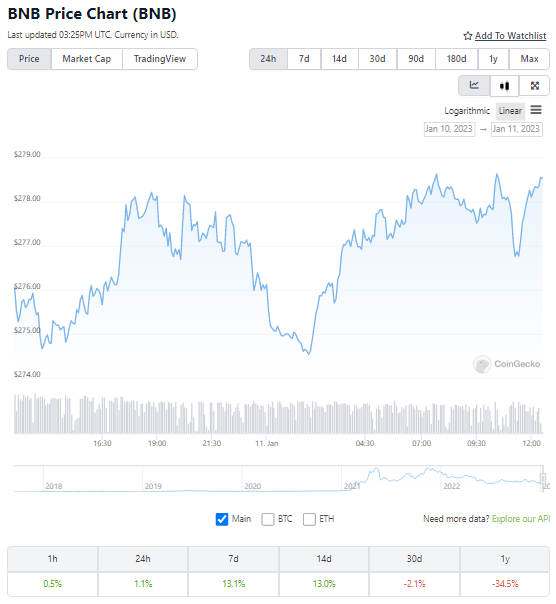Viewport: 556px width, 604px height.
Task: Open the chart hamburger menu icon
Action: 536,110
